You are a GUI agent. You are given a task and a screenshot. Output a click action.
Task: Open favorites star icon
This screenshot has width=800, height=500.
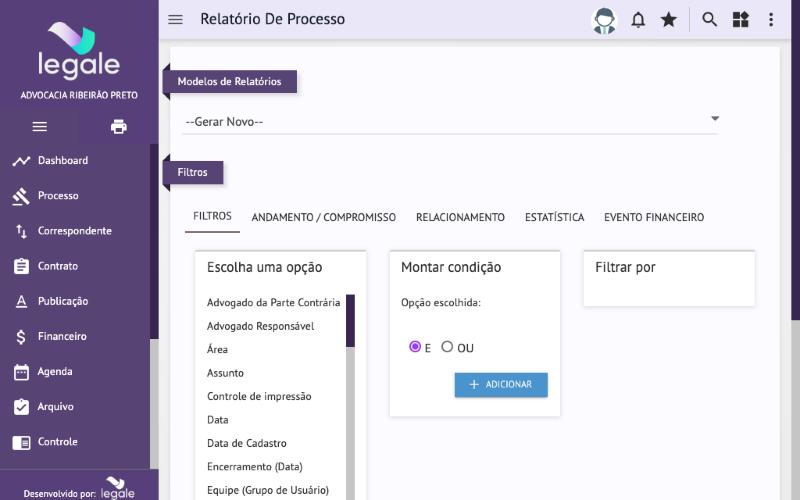tap(668, 20)
